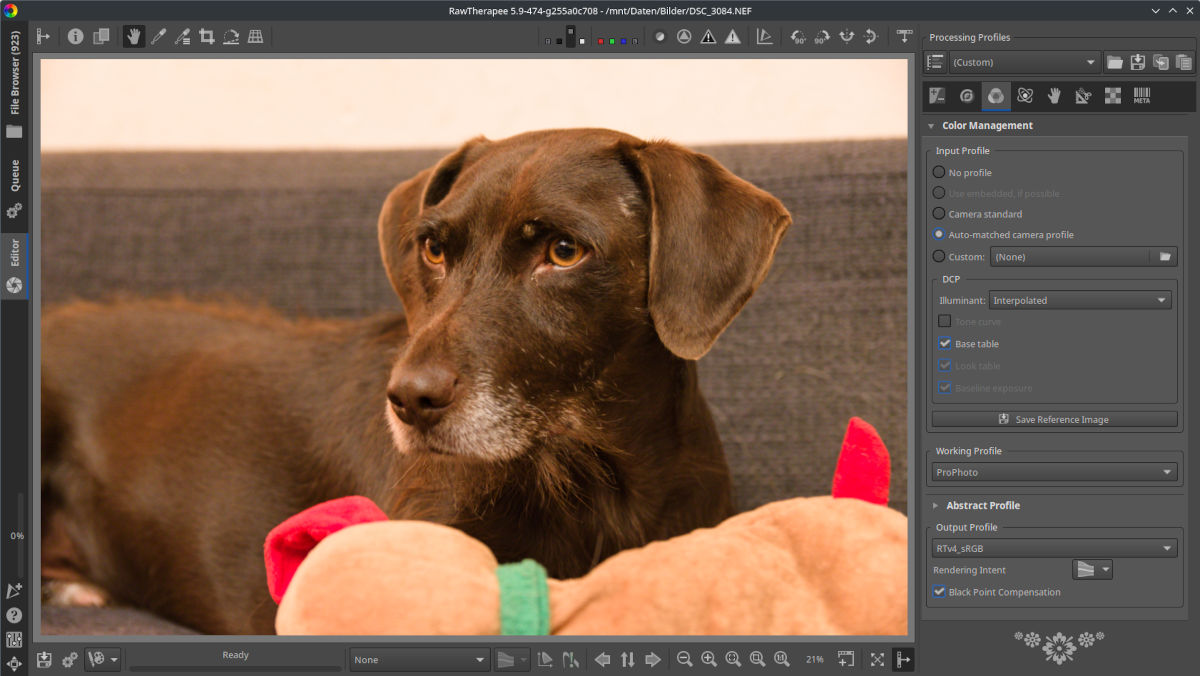Paste profile from clipboard
Screen dimensions: 1200x676
tap(1184, 62)
